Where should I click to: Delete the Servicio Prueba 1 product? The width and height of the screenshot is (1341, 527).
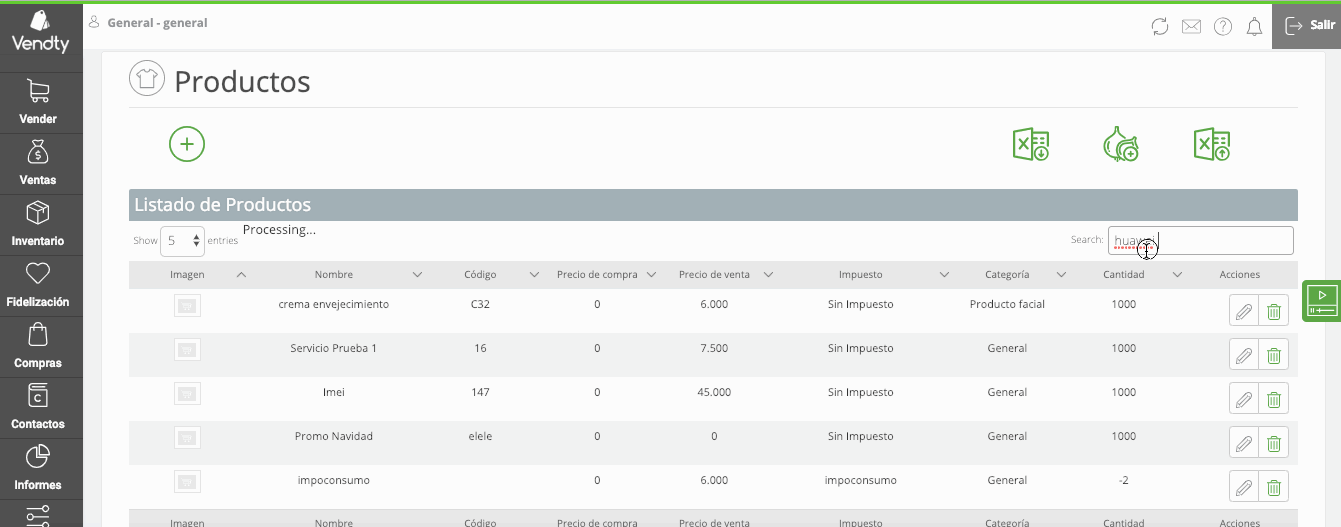[1273, 355]
